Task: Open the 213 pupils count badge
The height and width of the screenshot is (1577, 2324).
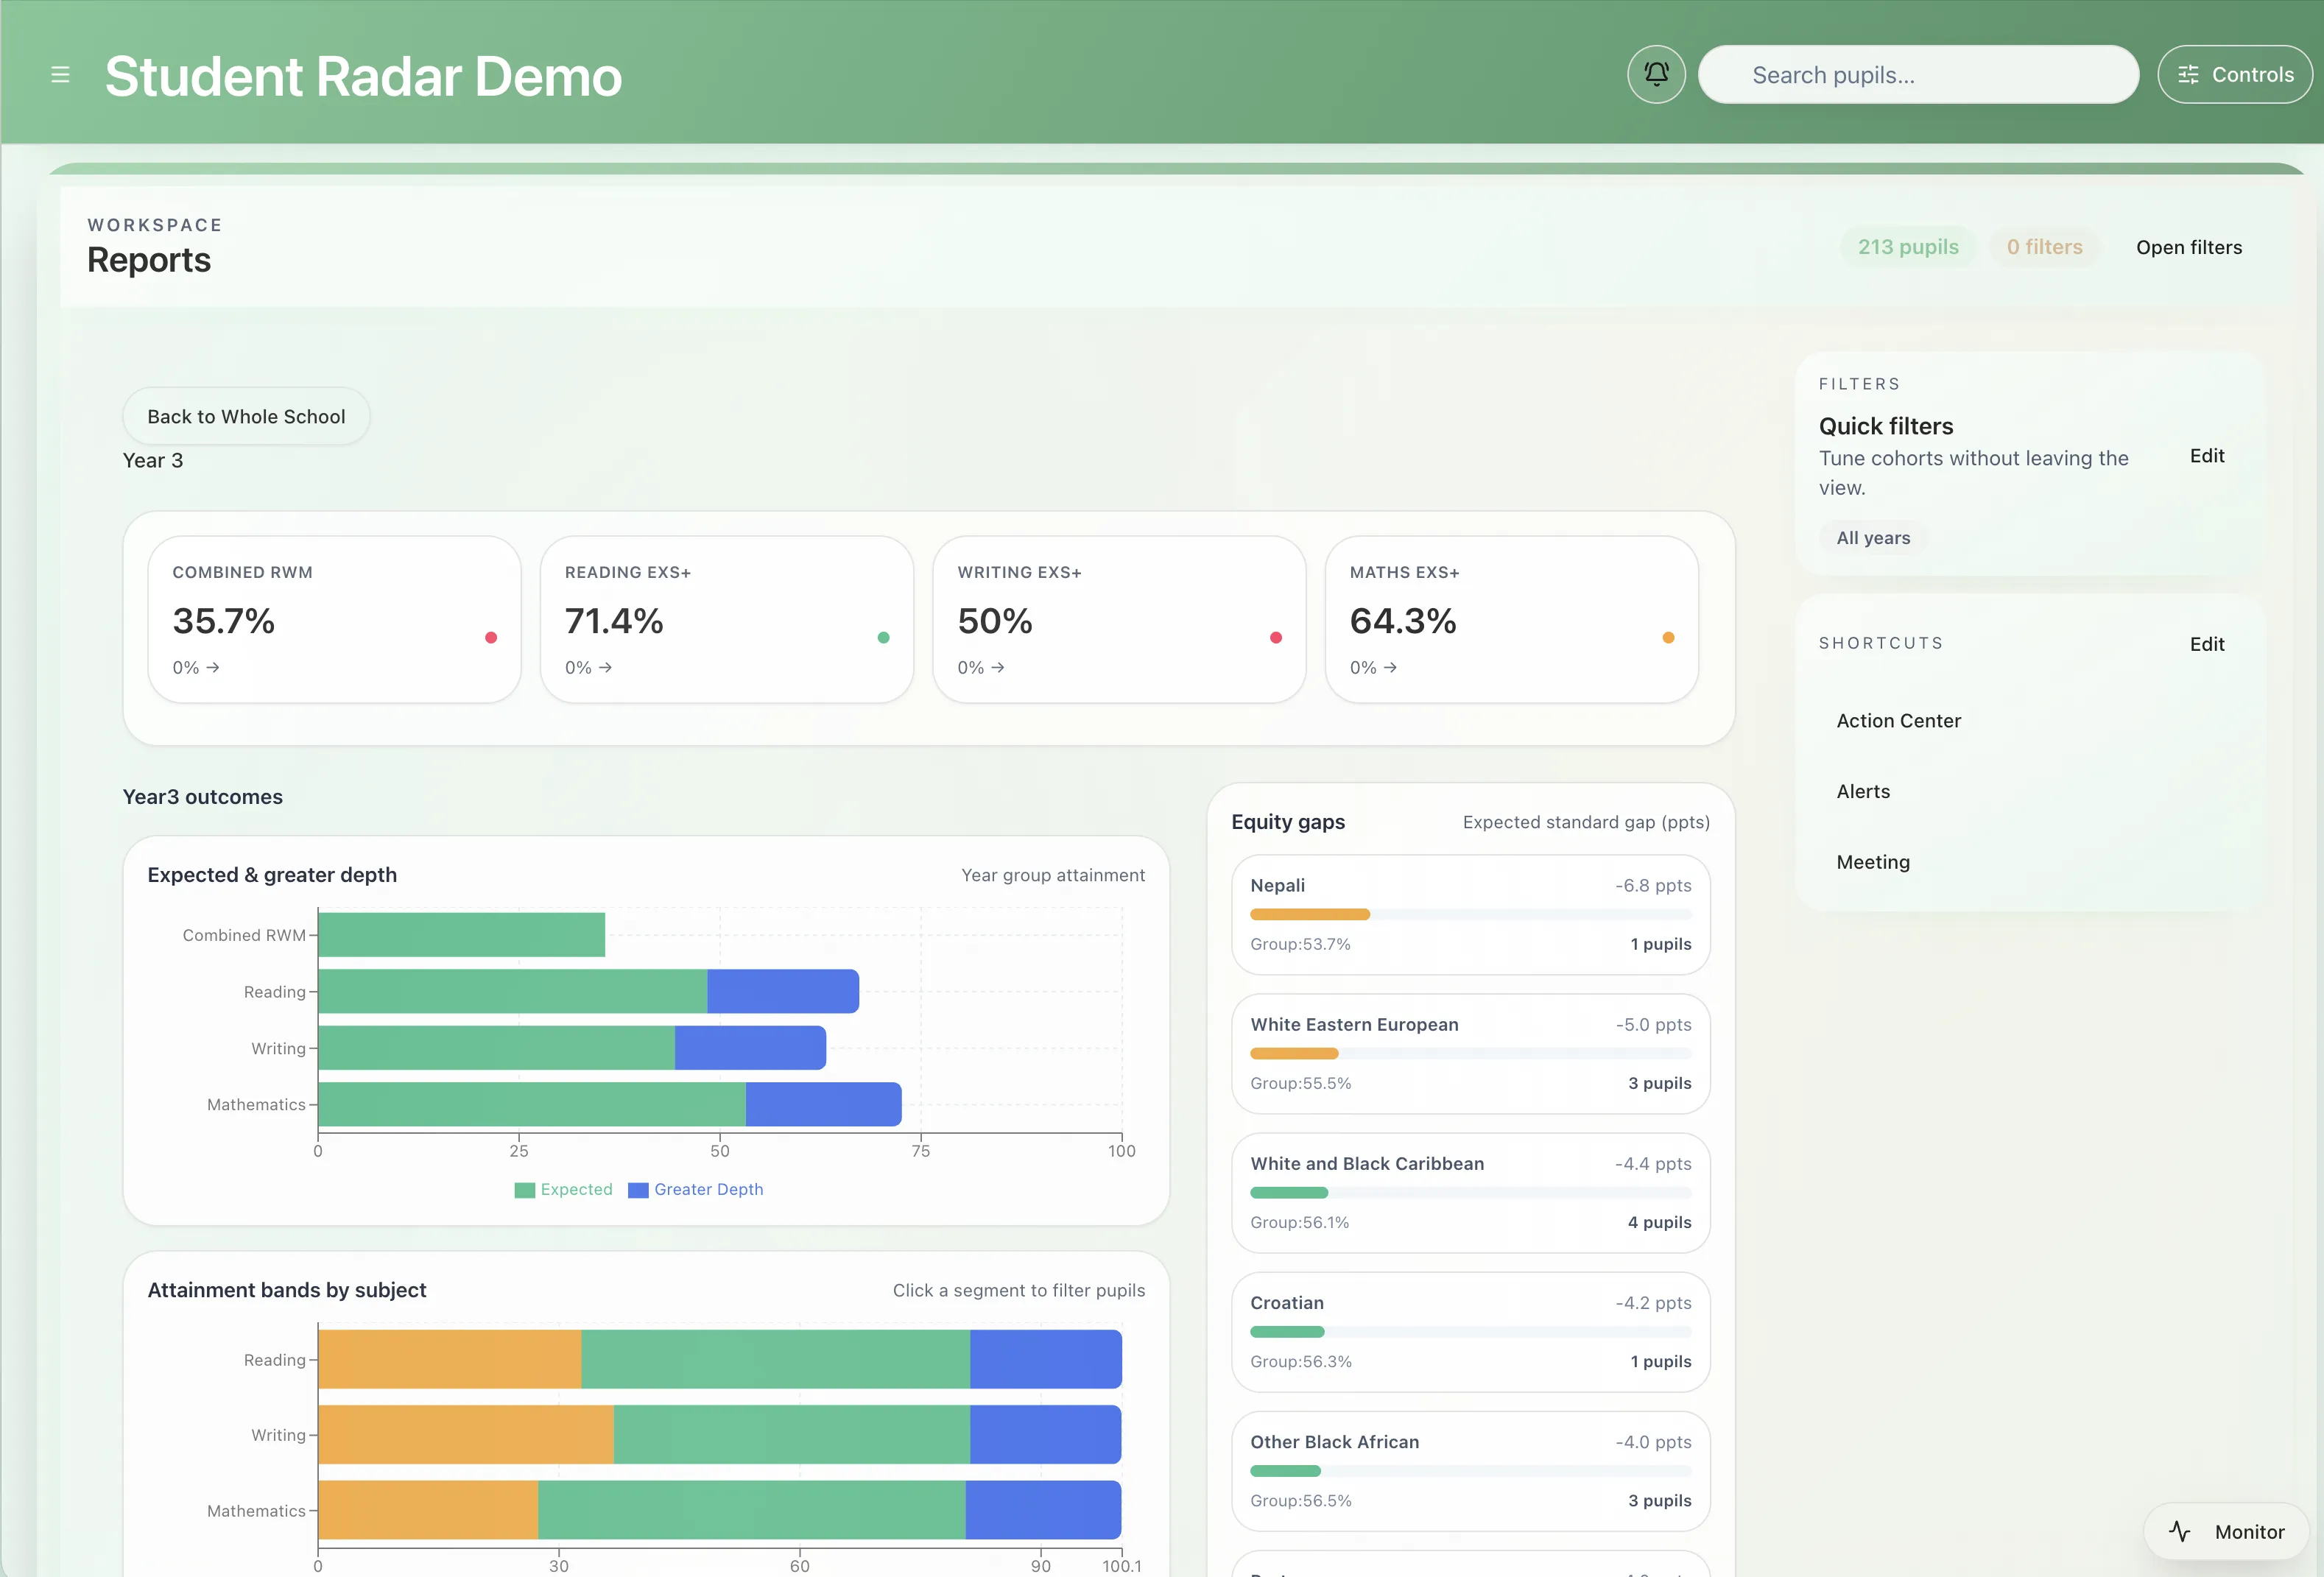Action: pos(1908,246)
